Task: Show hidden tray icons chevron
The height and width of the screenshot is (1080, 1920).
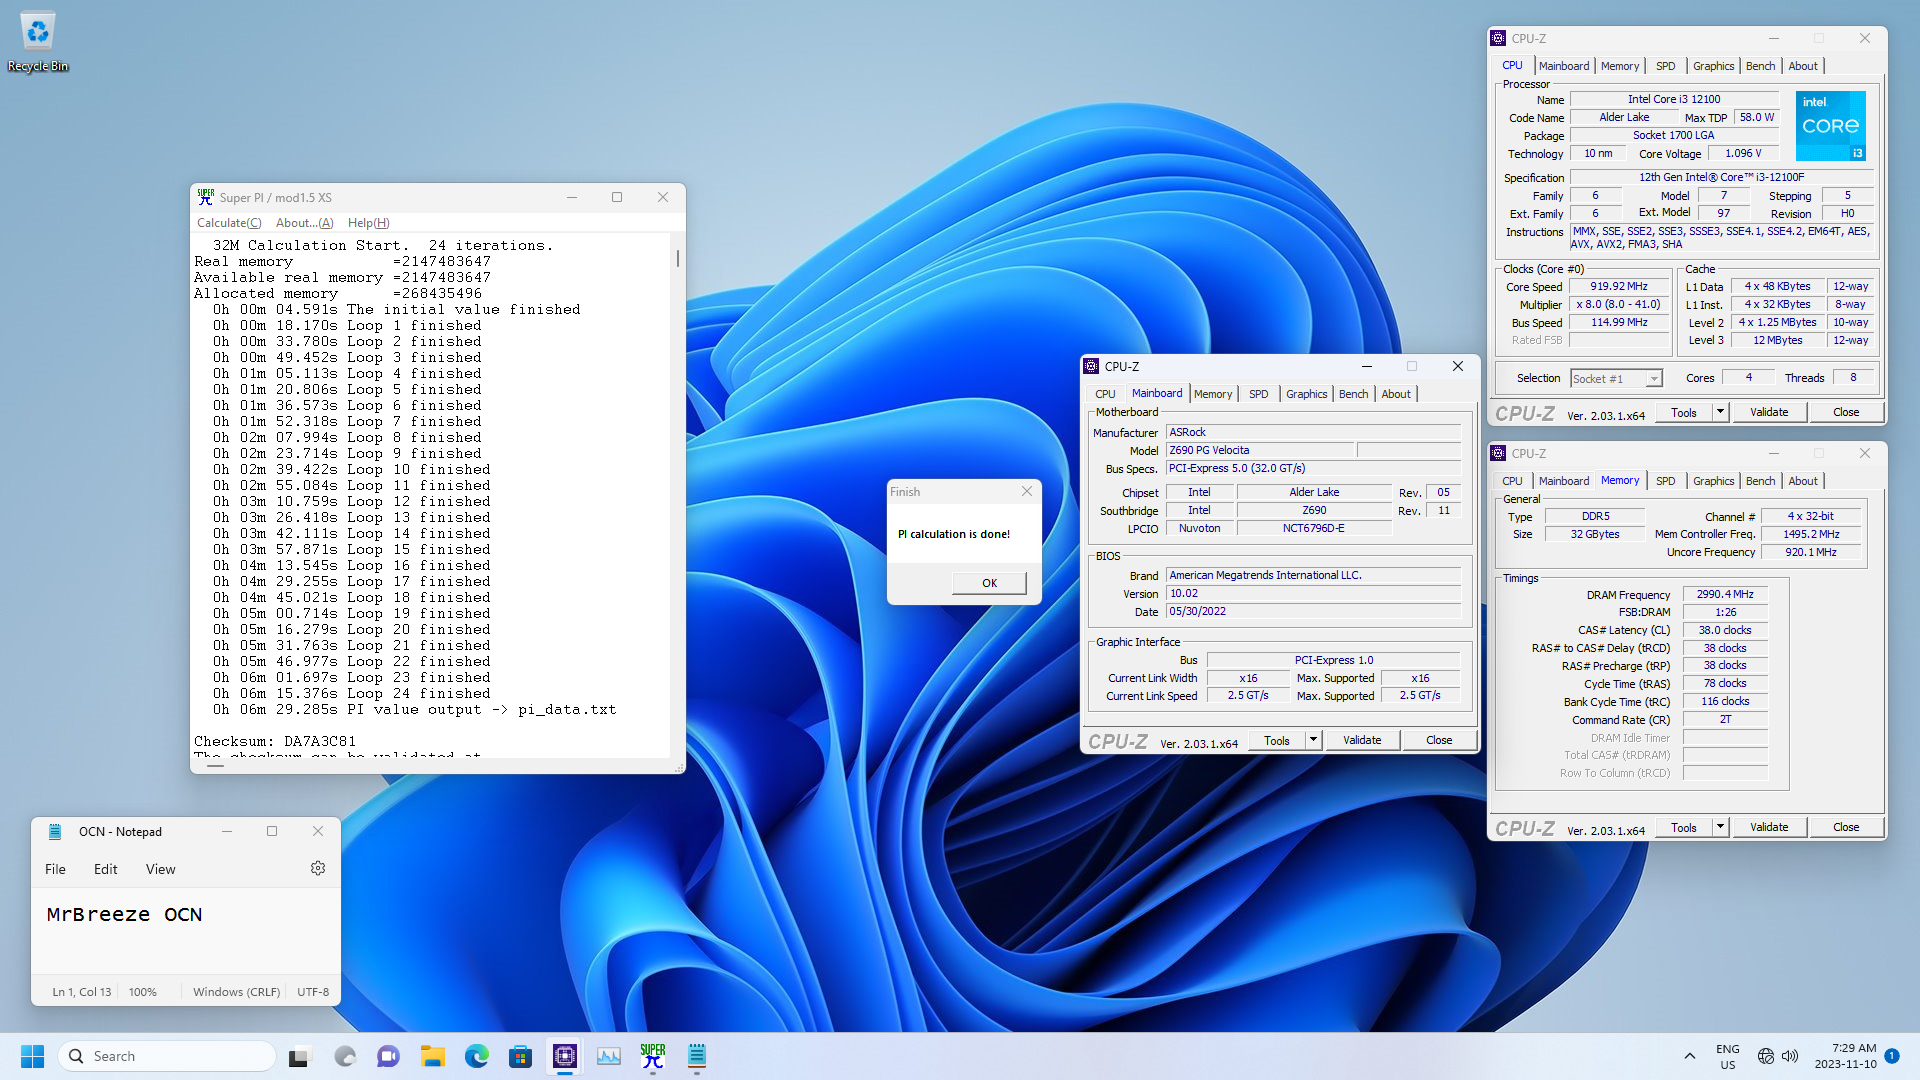Action: (x=1689, y=1056)
